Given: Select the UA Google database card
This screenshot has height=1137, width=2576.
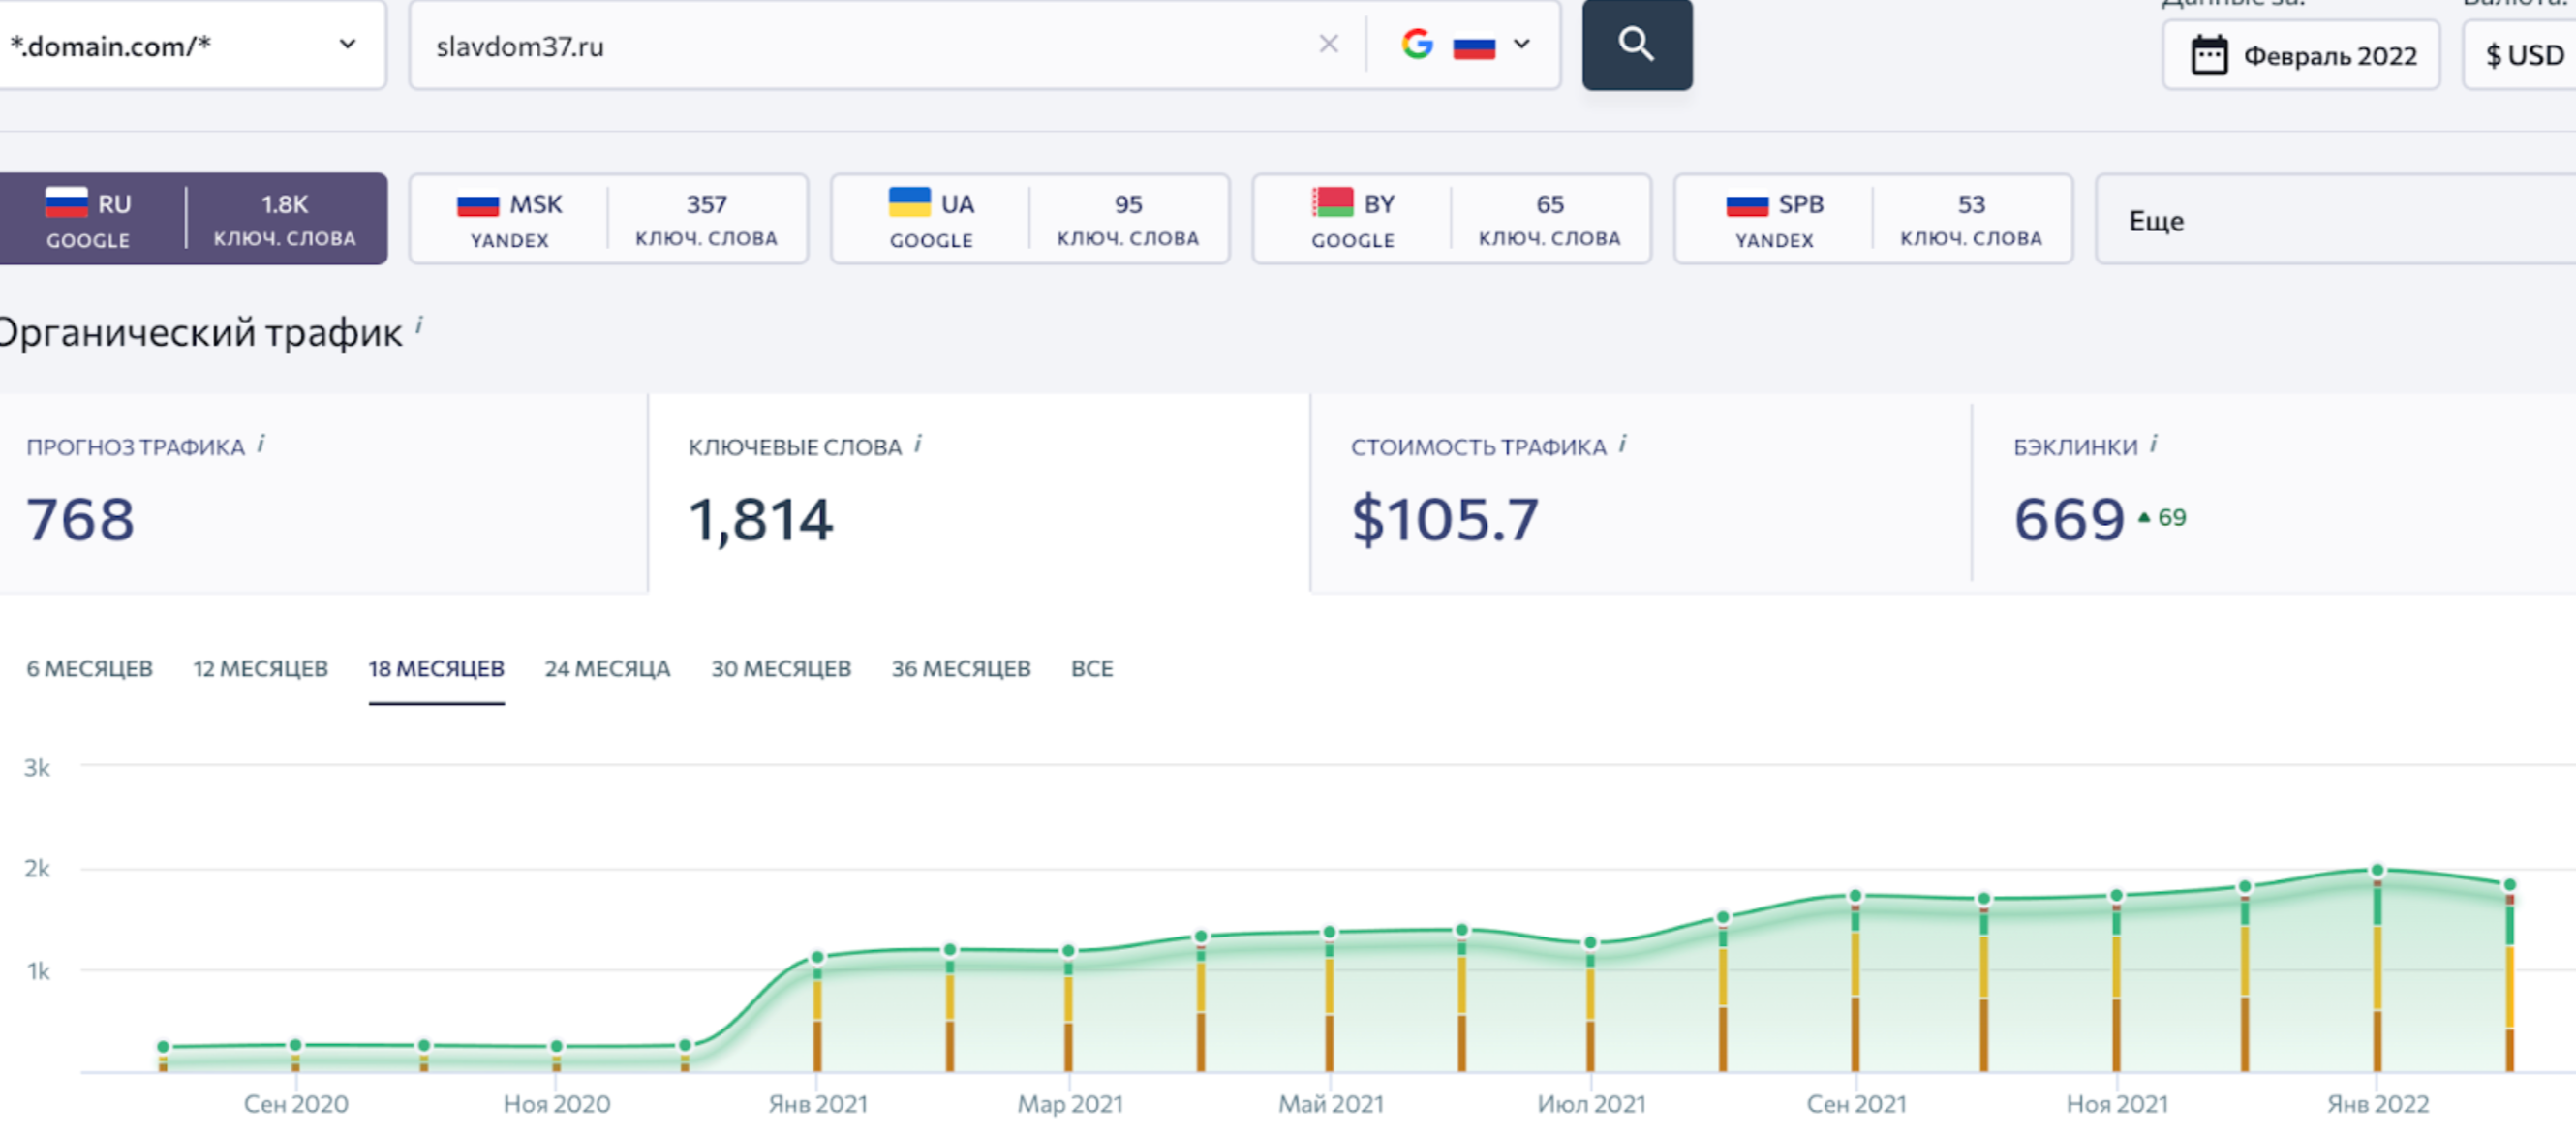Looking at the screenshot, I should coord(1029,219).
